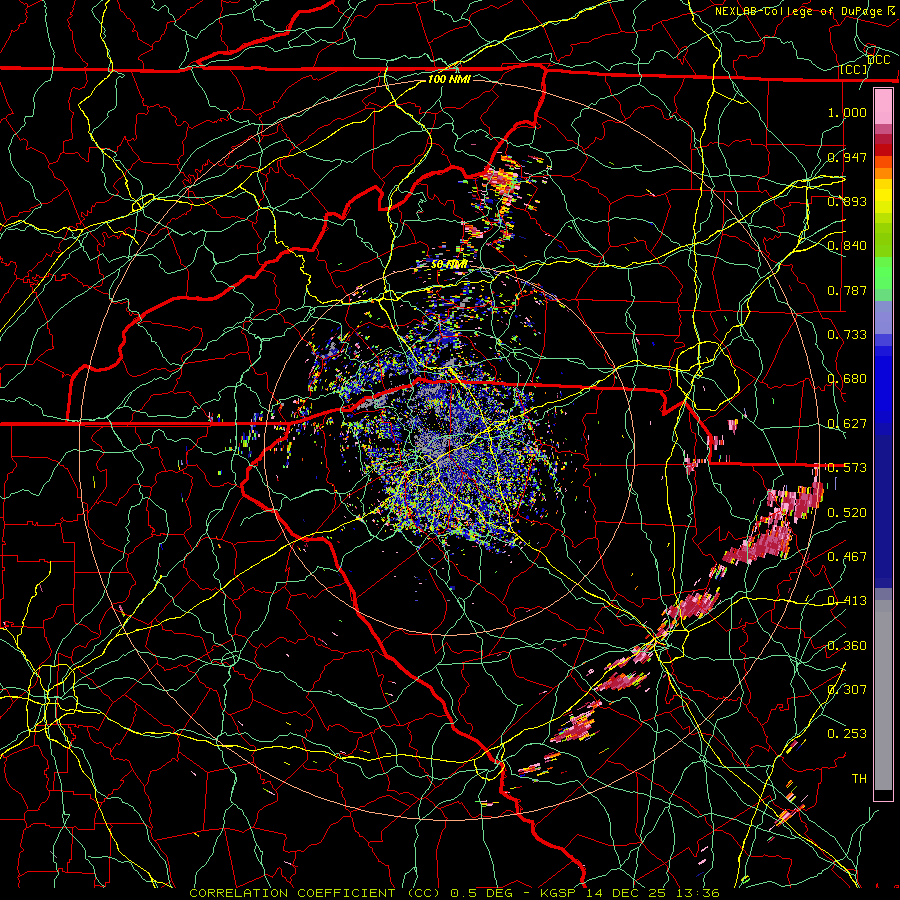The image size is (900, 900).
Task: Select the 1.000 scale value
Action: (847, 112)
